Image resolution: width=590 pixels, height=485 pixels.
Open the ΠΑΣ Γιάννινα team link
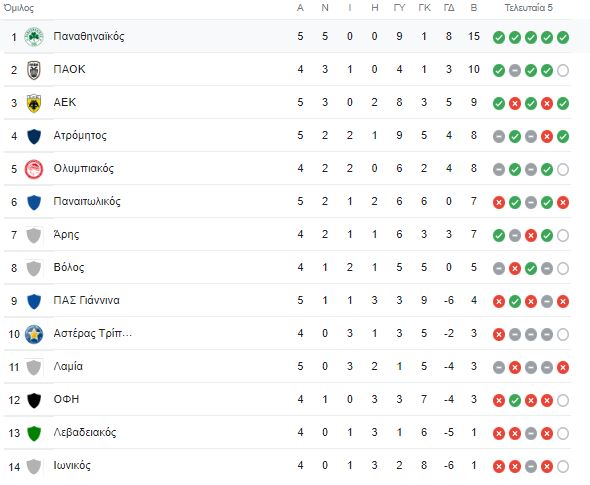tap(87, 300)
